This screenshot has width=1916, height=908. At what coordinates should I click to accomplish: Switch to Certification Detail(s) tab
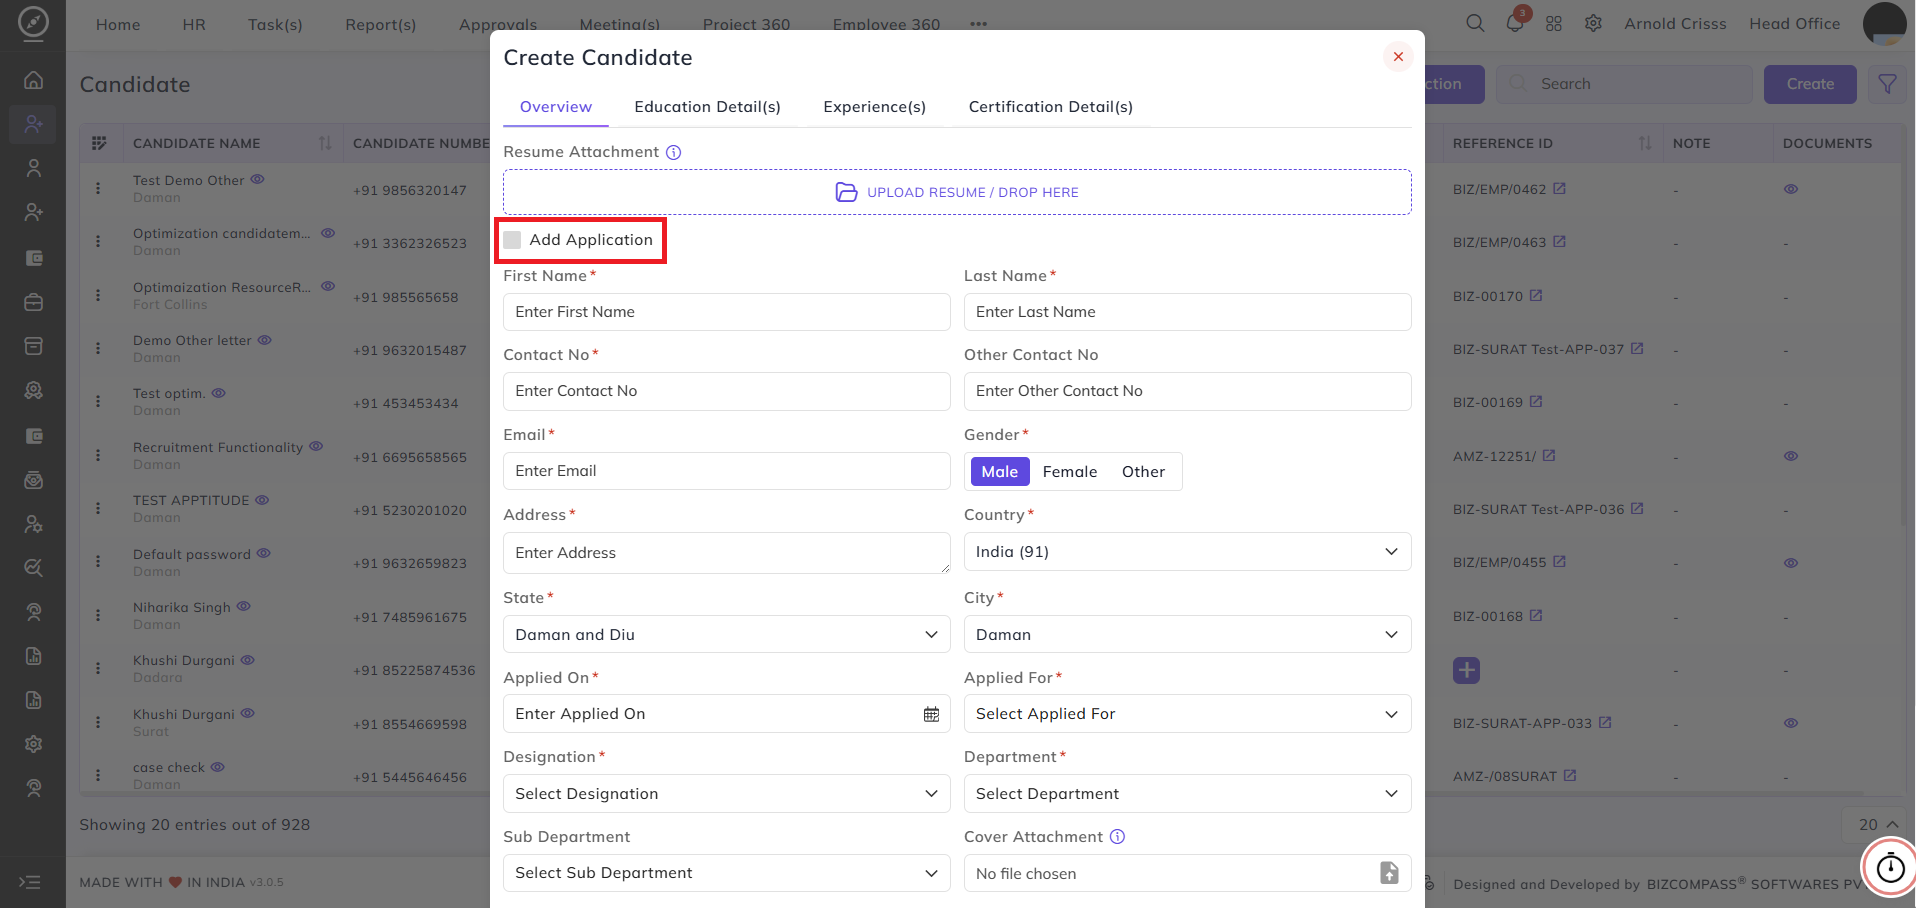click(1050, 107)
